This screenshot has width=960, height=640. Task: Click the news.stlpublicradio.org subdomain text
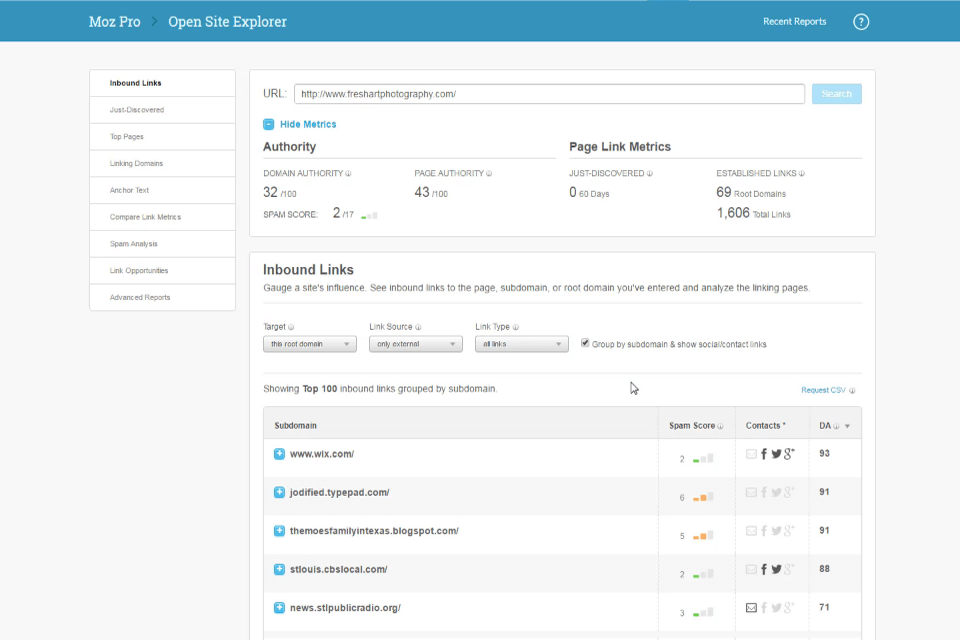345,608
